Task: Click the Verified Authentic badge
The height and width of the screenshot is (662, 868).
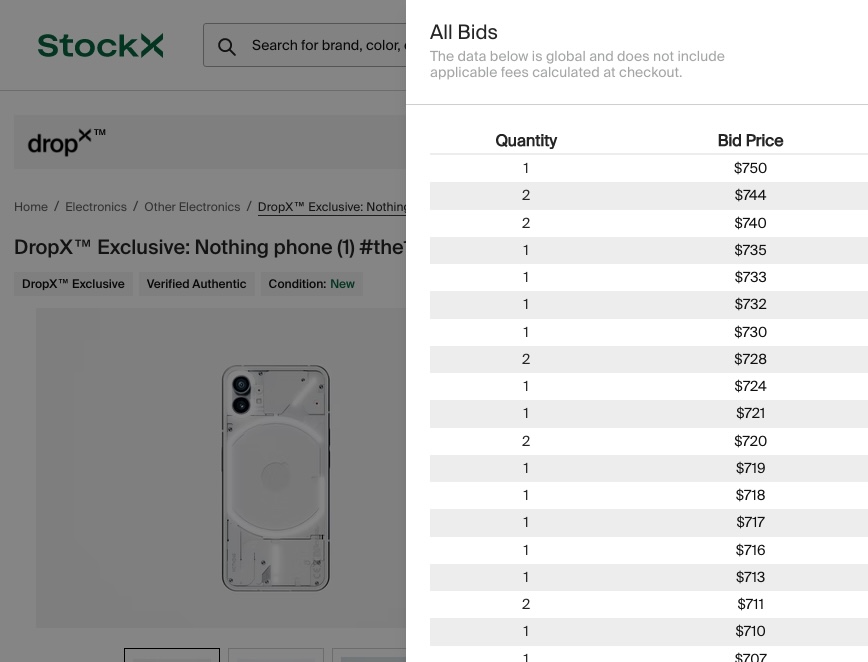Action: tap(196, 284)
